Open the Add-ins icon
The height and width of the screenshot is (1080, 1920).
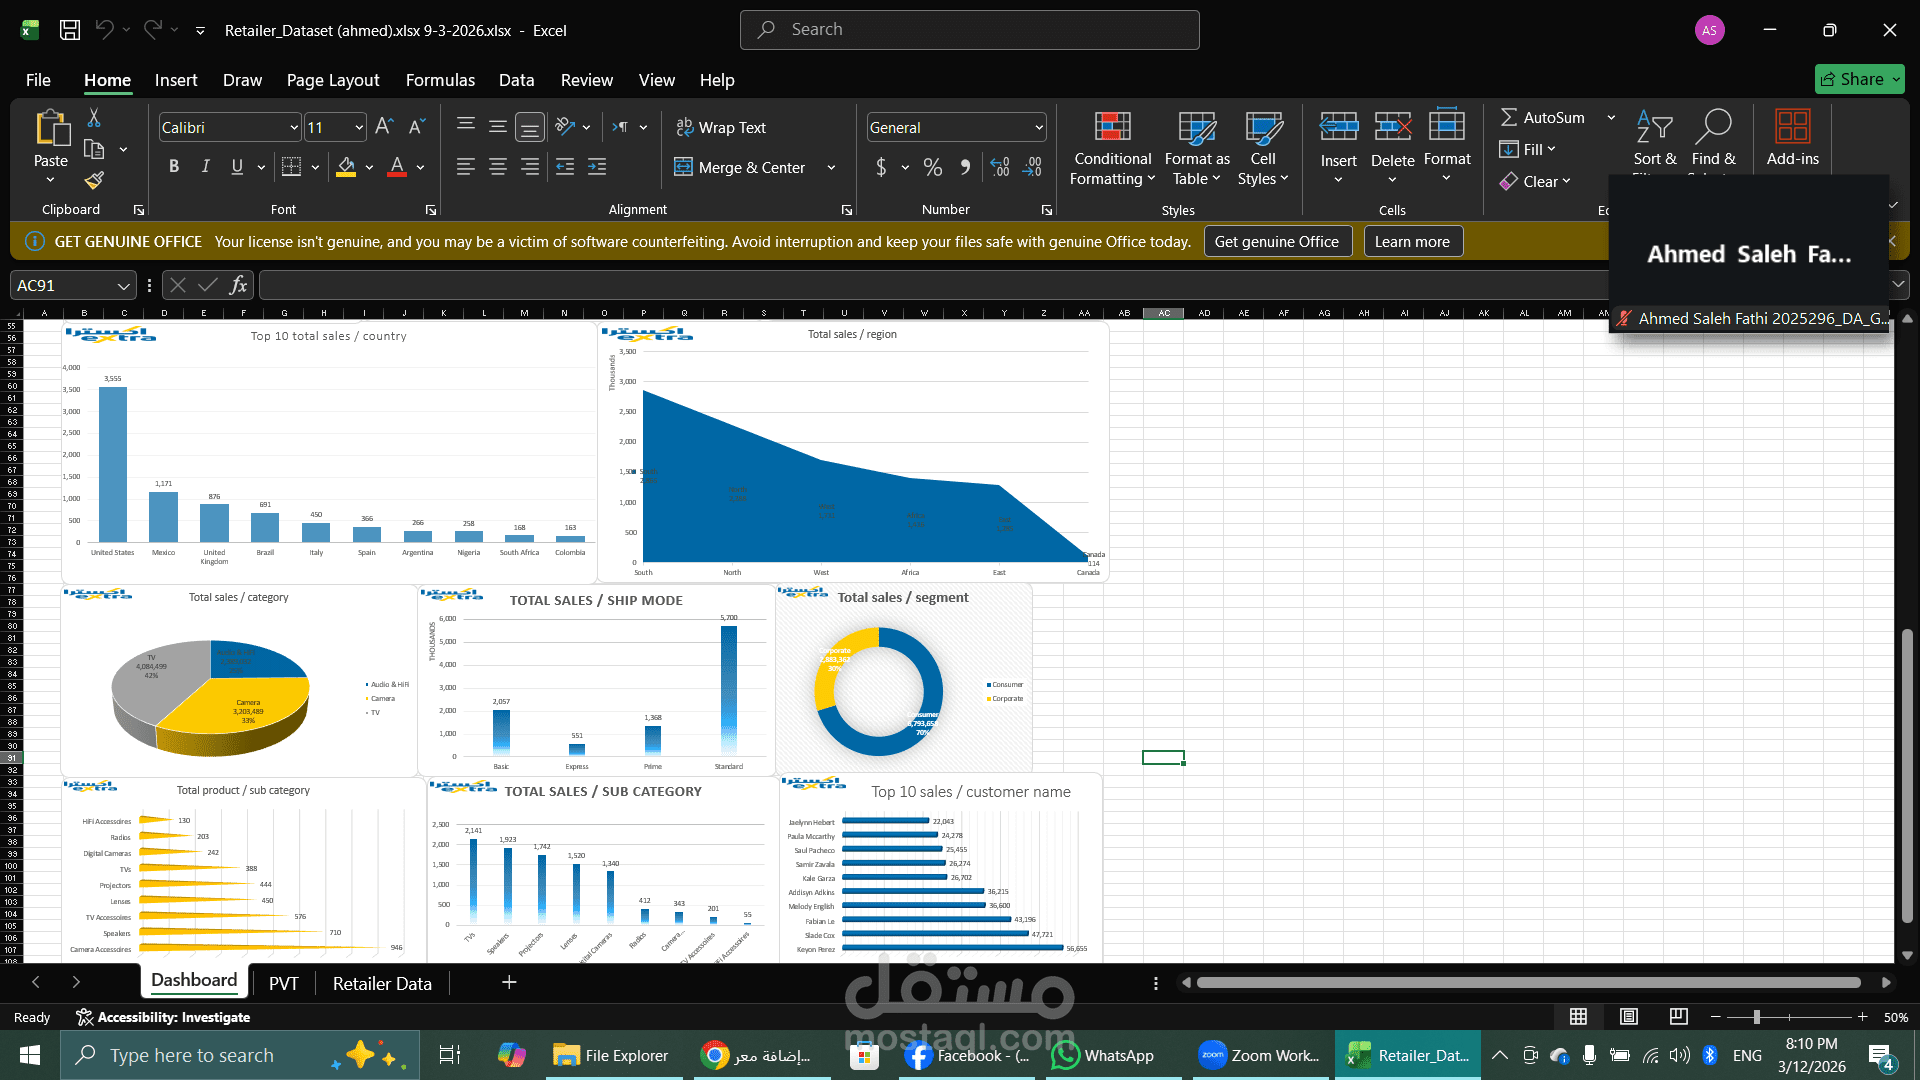[x=1792, y=138]
